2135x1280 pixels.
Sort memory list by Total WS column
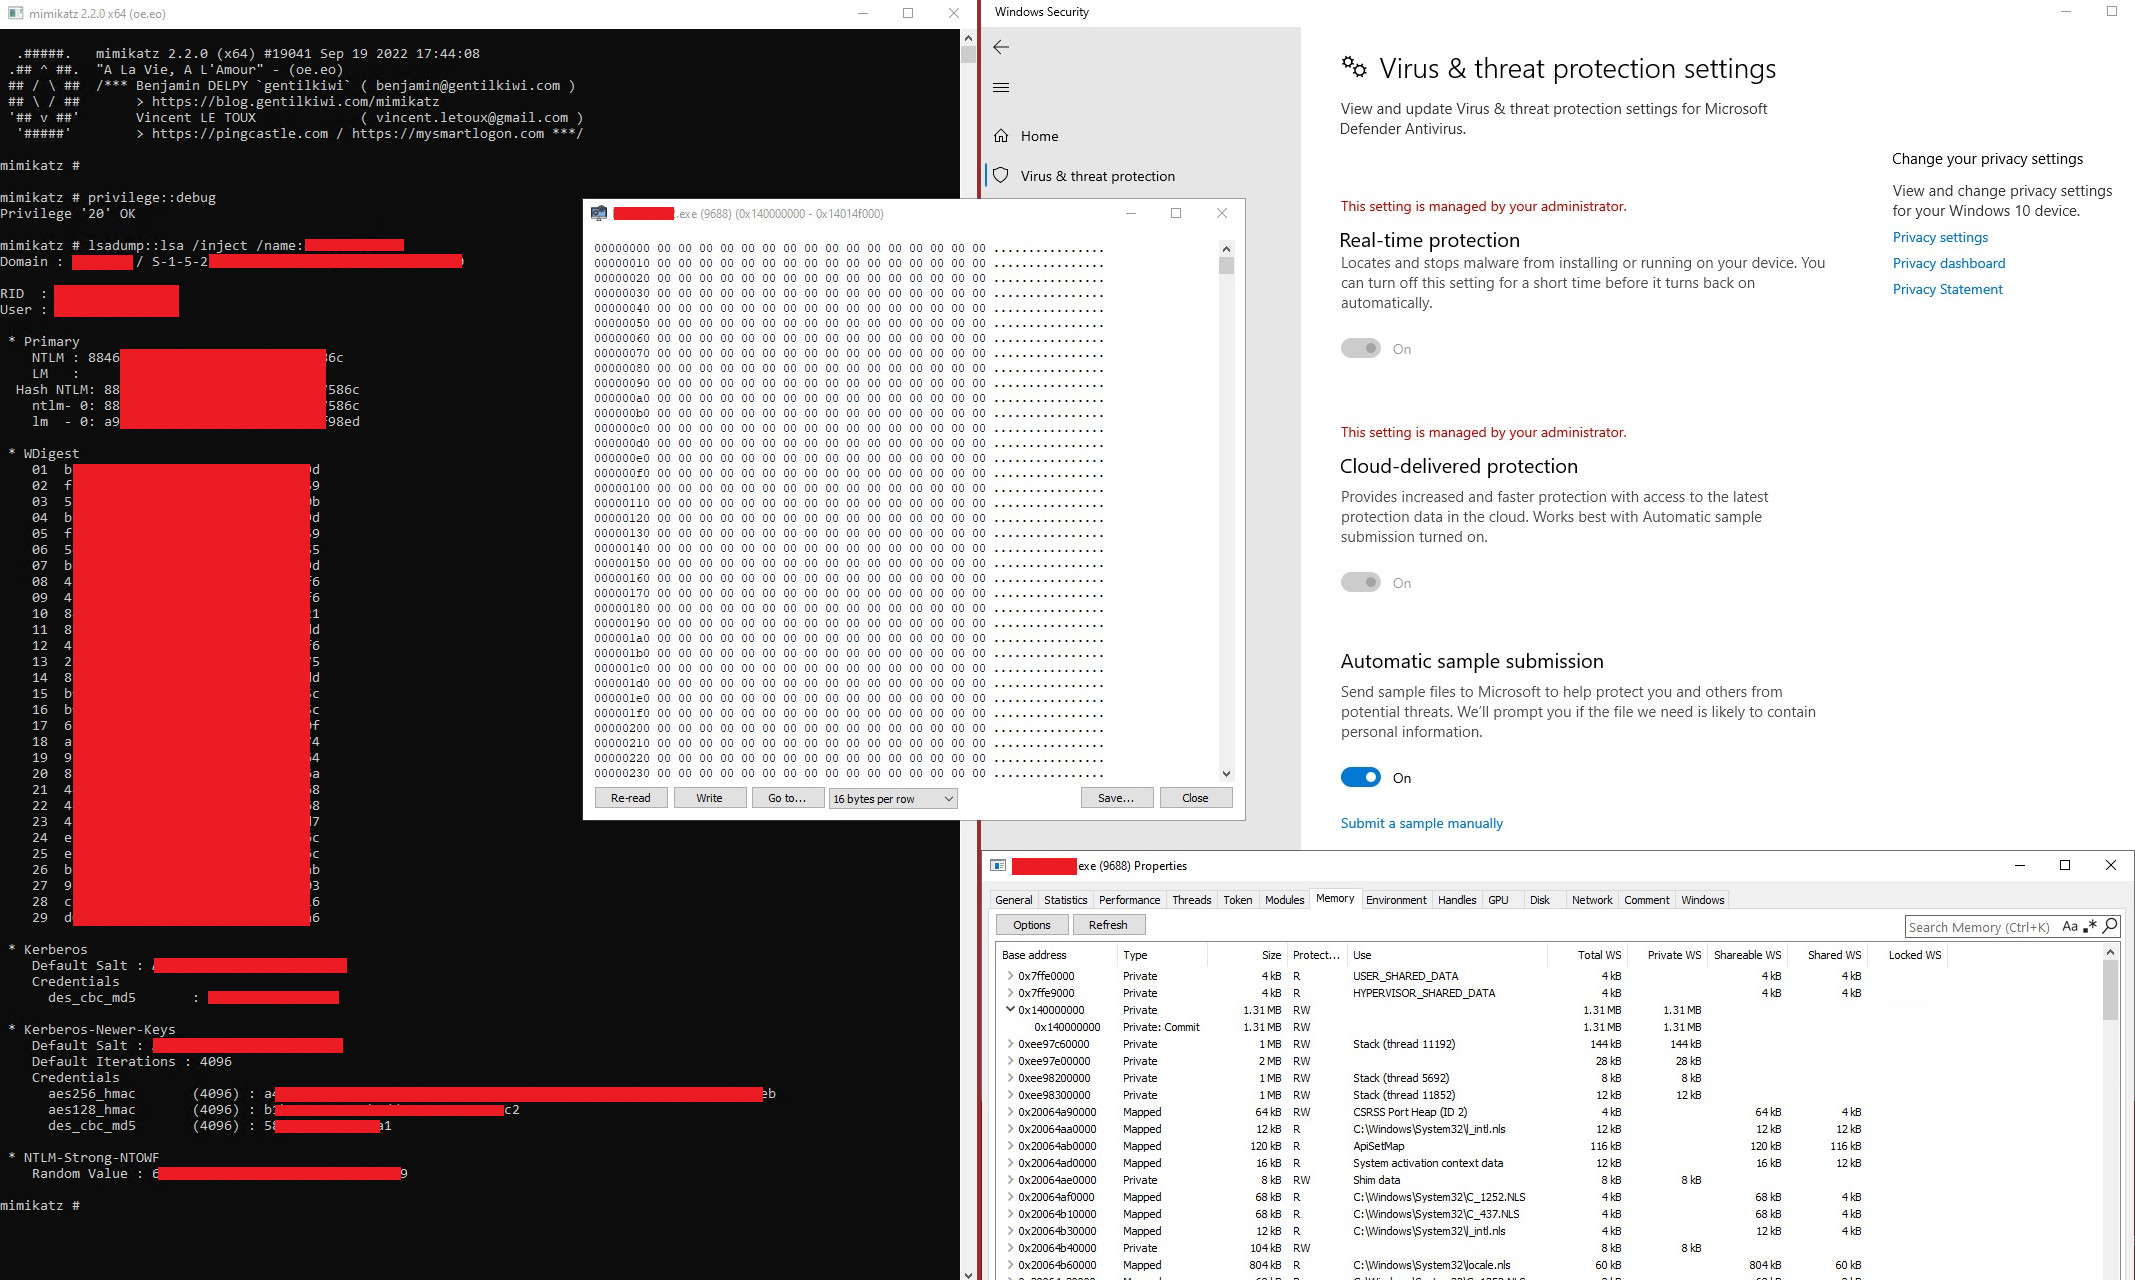coord(1586,955)
